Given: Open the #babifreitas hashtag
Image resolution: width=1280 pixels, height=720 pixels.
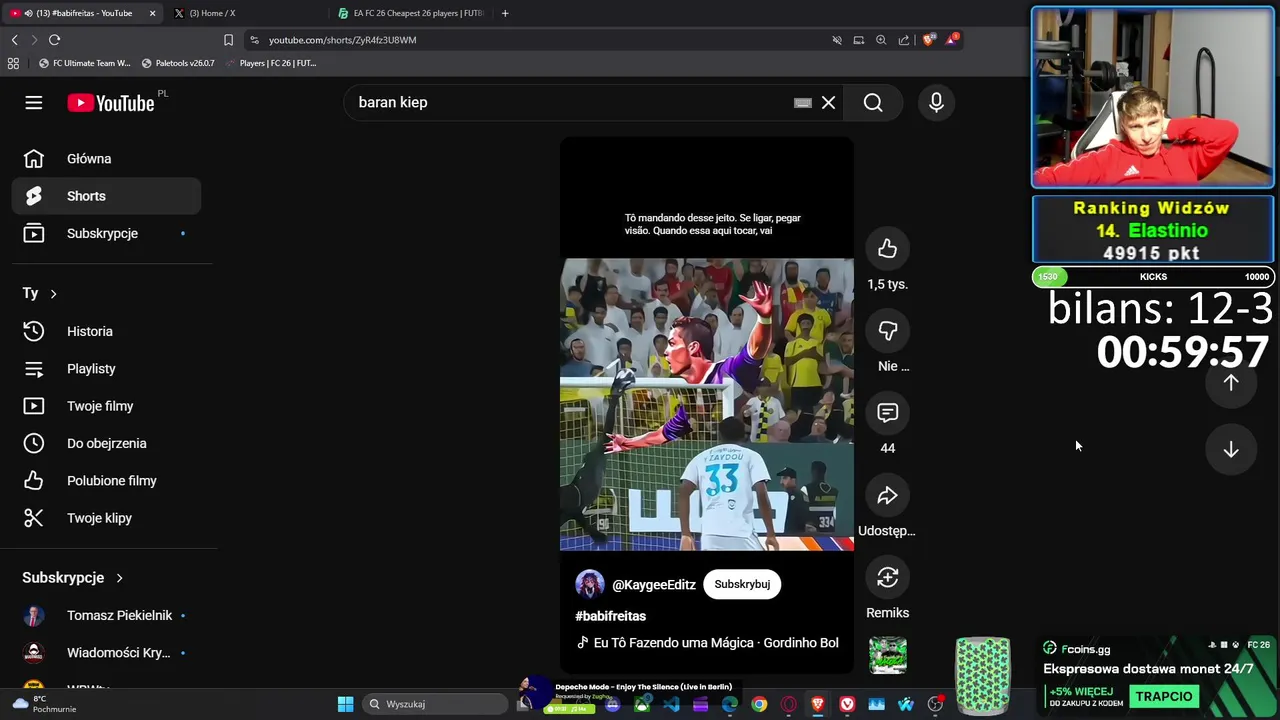Looking at the screenshot, I should [x=610, y=616].
